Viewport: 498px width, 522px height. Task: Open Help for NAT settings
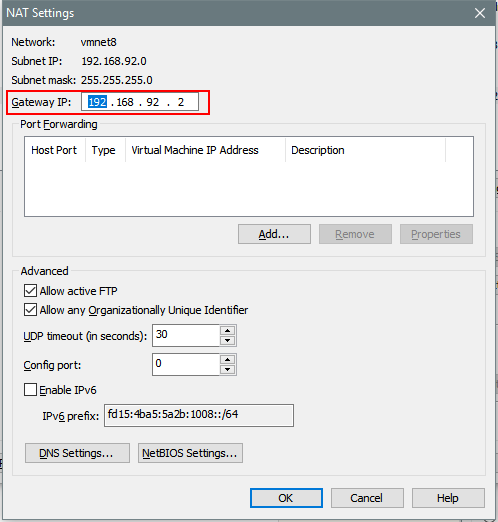(448, 498)
